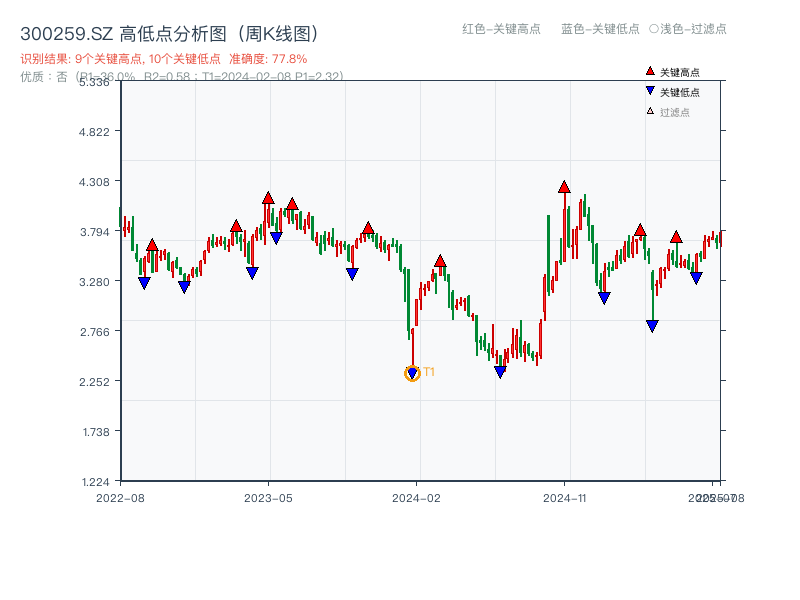Click the leftmost red high-point triangle
This screenshot has width=800, height=600.
152,245
